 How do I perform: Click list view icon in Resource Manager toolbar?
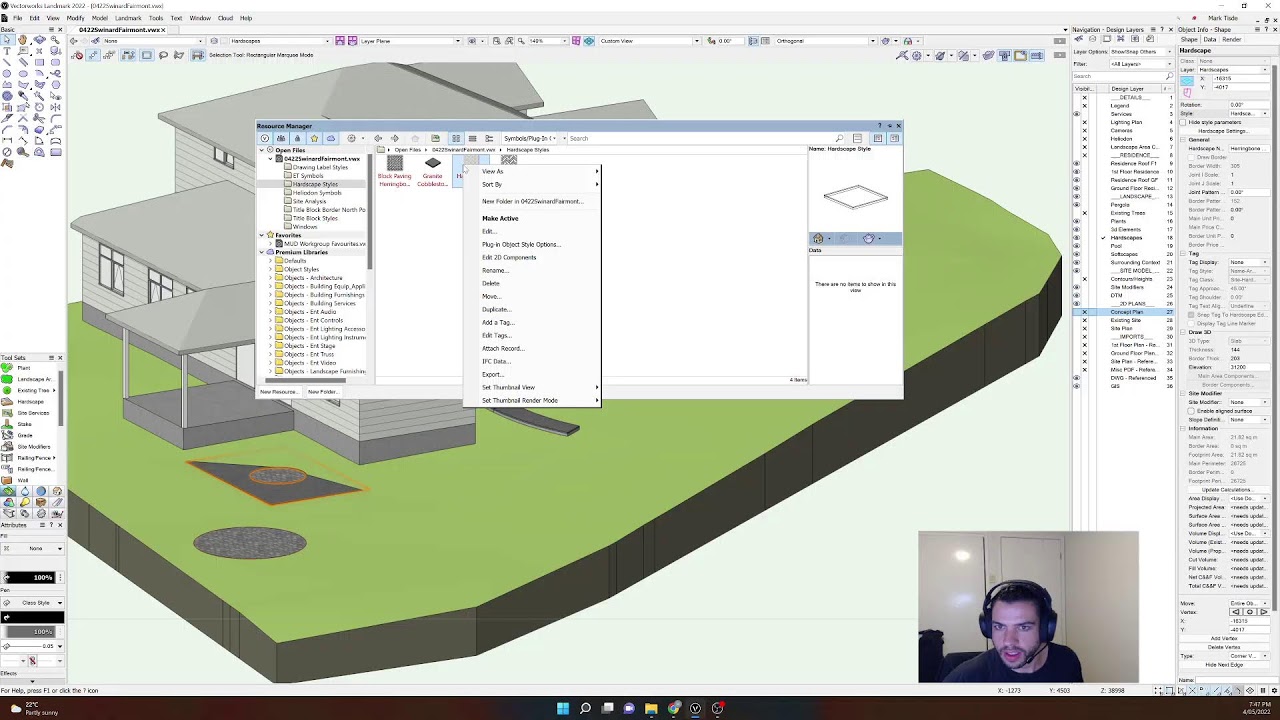(472, 138)
